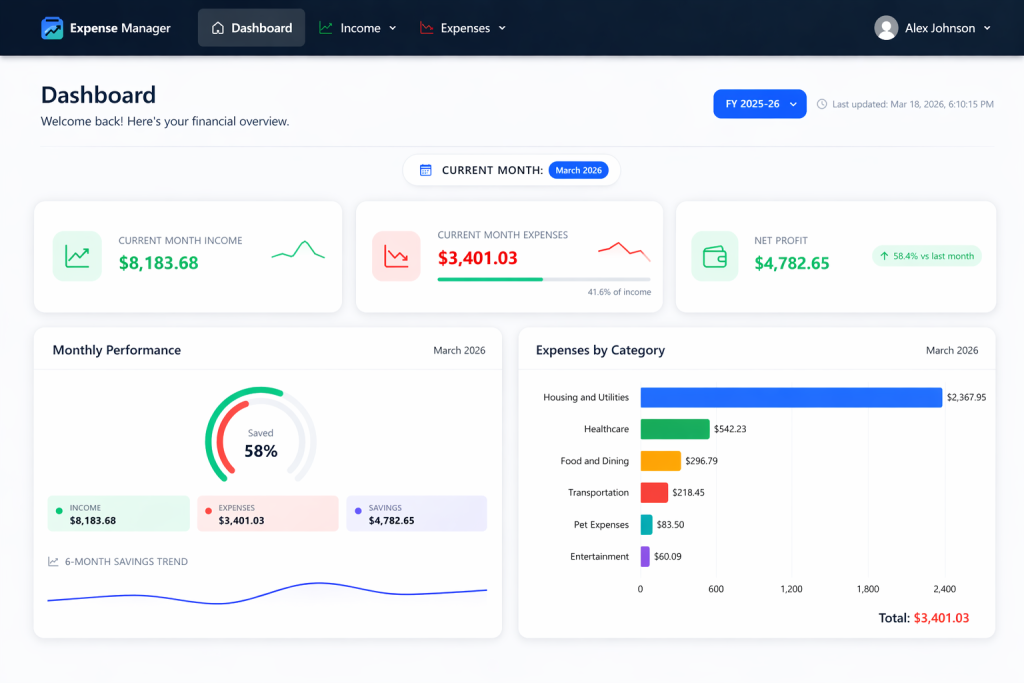Open the Income navigation menu
The width and height of the screenshot is (1024, 683).
point(358,28)
